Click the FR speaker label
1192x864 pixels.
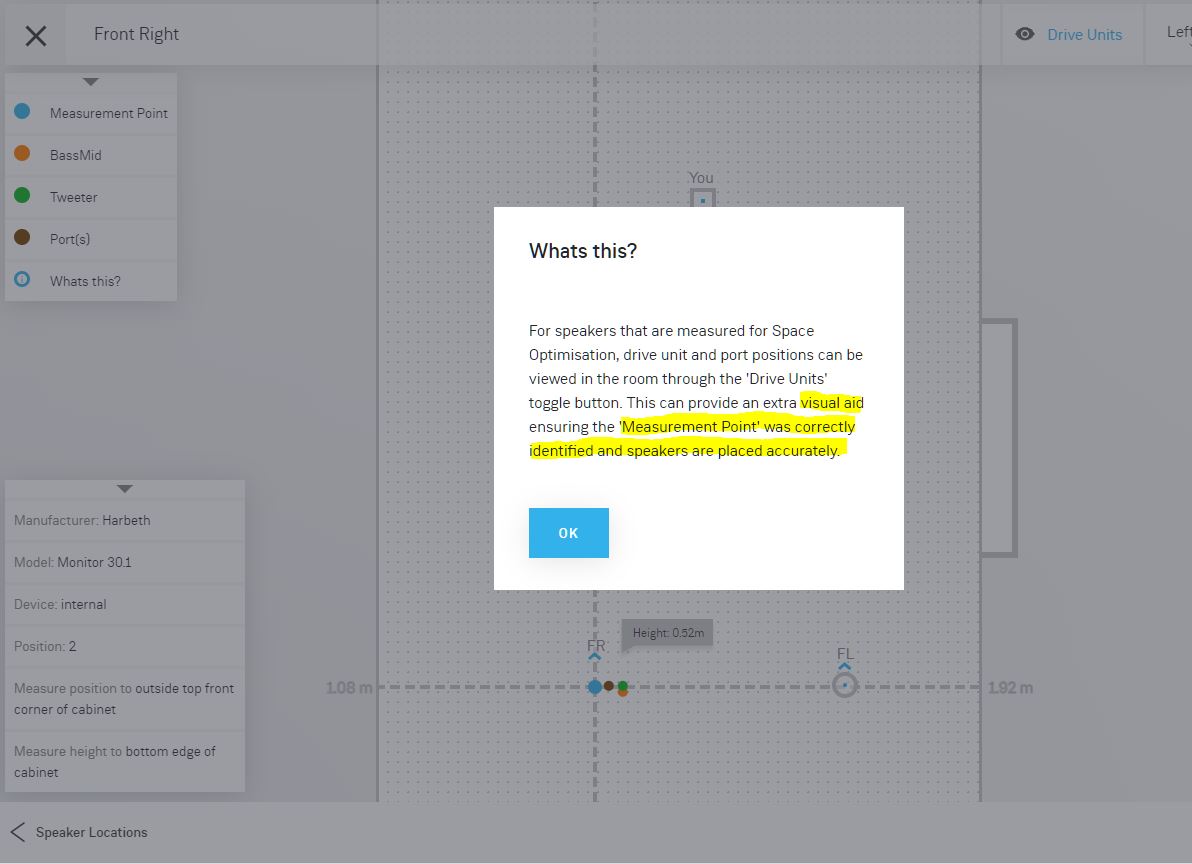(596, 645)
